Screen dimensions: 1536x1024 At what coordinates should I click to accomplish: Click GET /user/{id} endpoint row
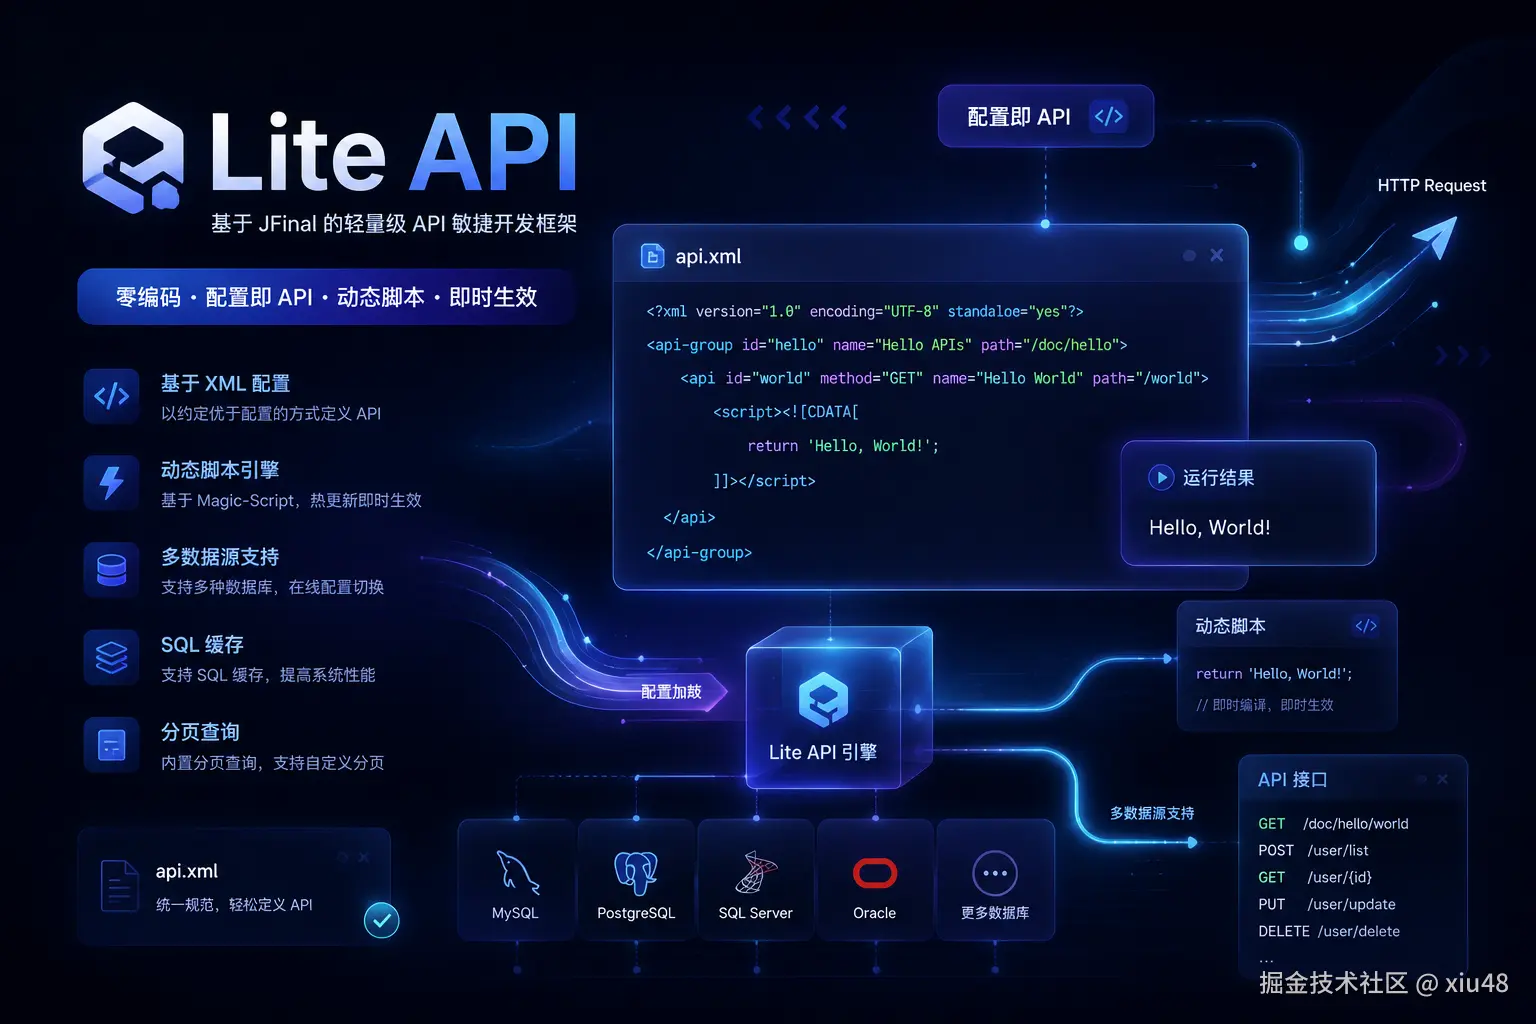(x=1315, y=878)
